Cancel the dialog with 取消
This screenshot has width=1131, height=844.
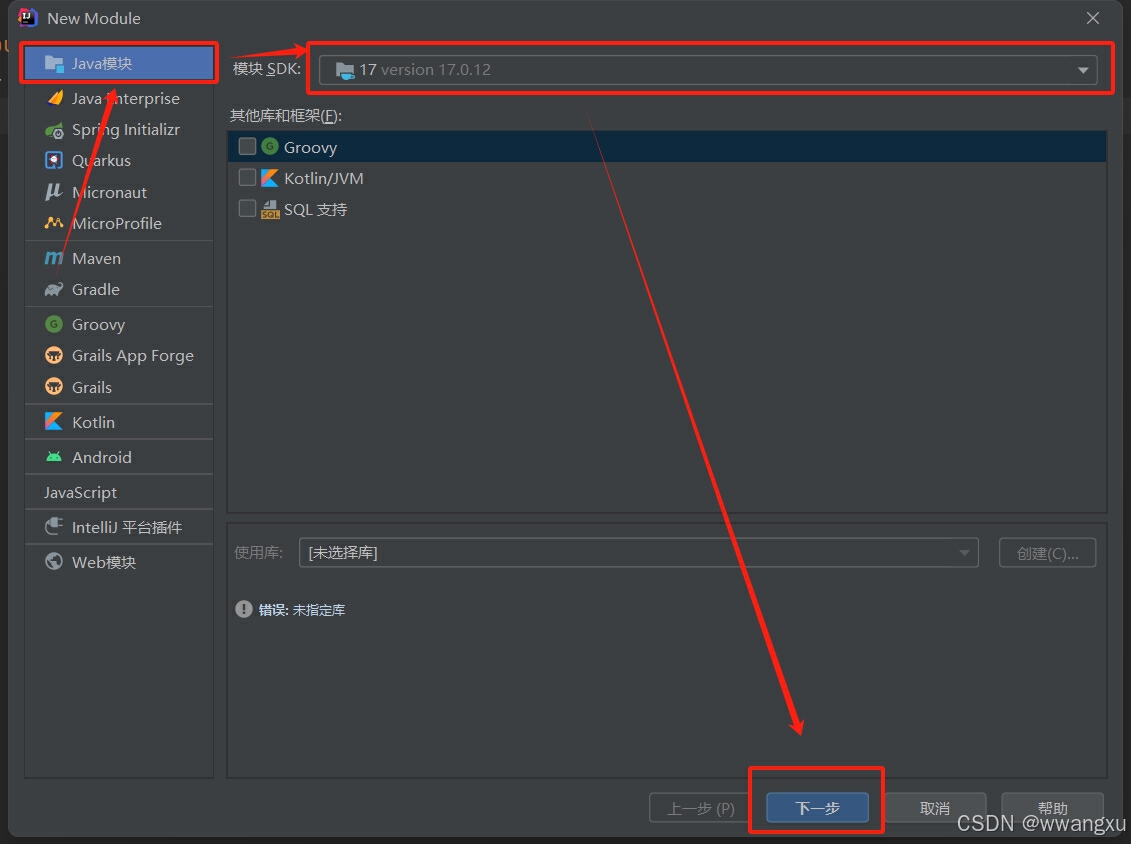pos(935,808)
